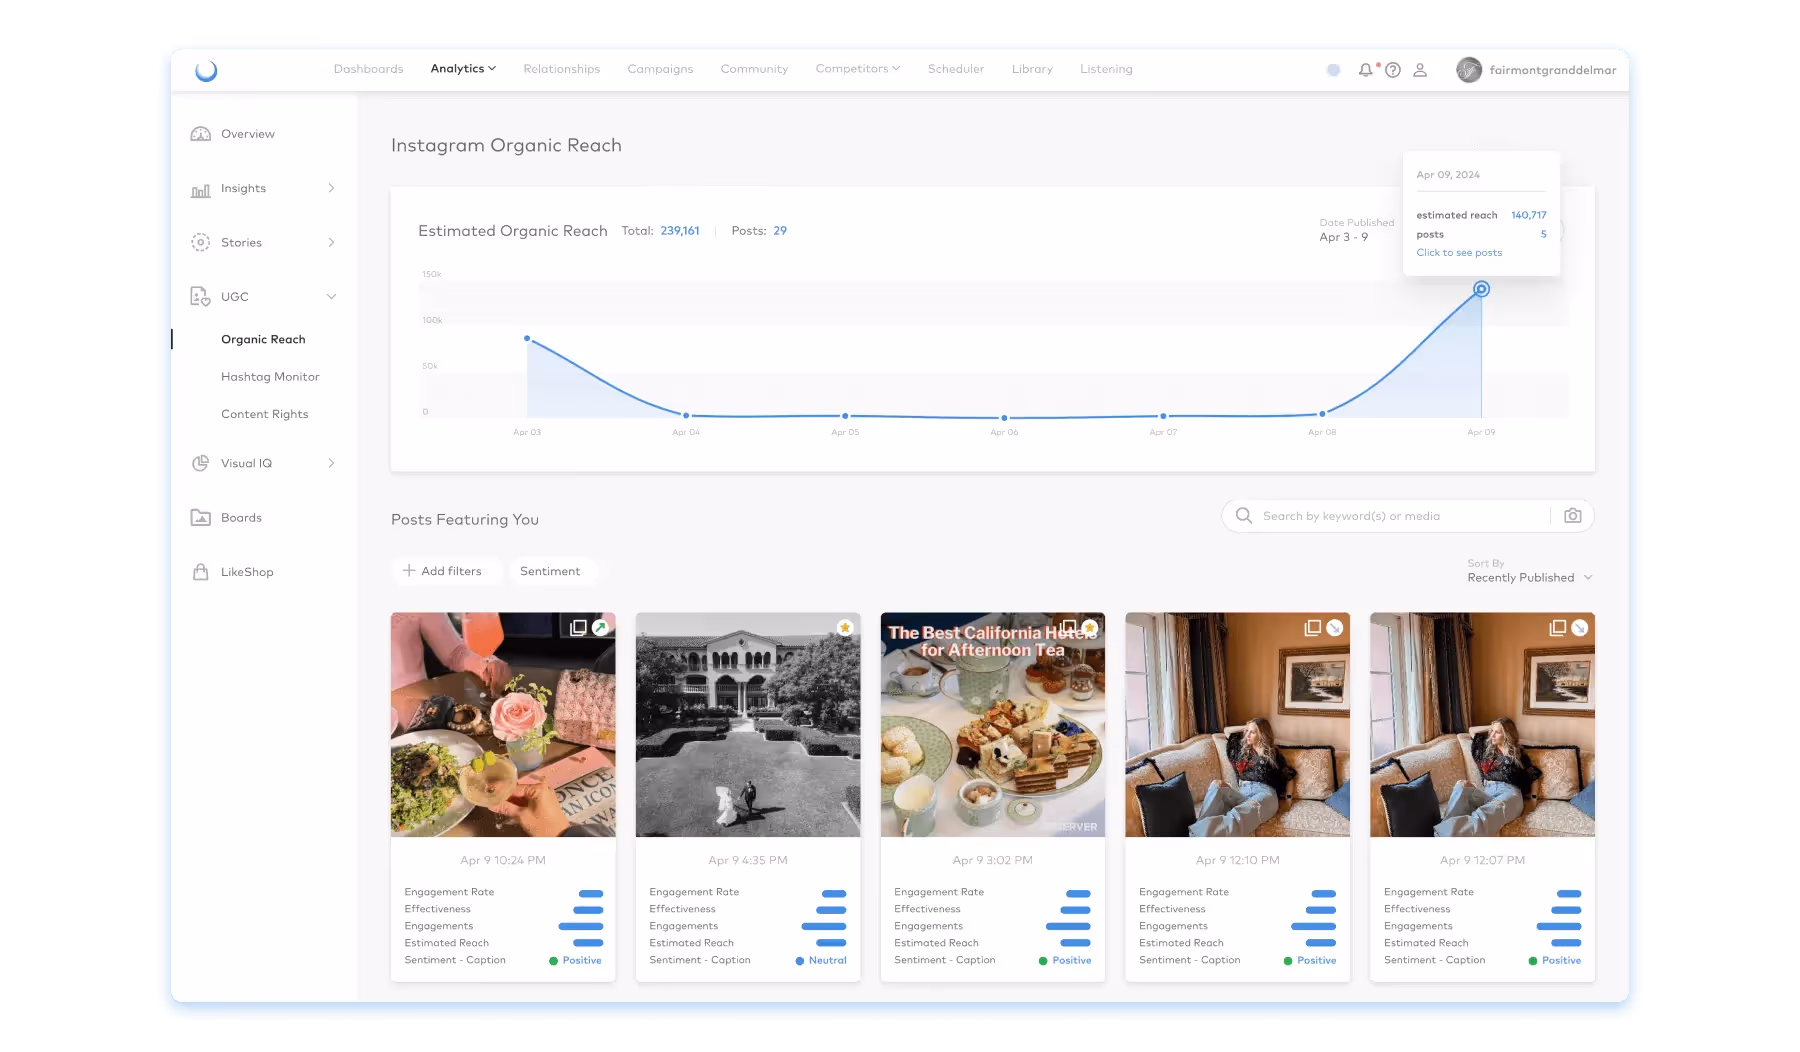Click the share arrow on the cocktail post

[x=602, y=629]
